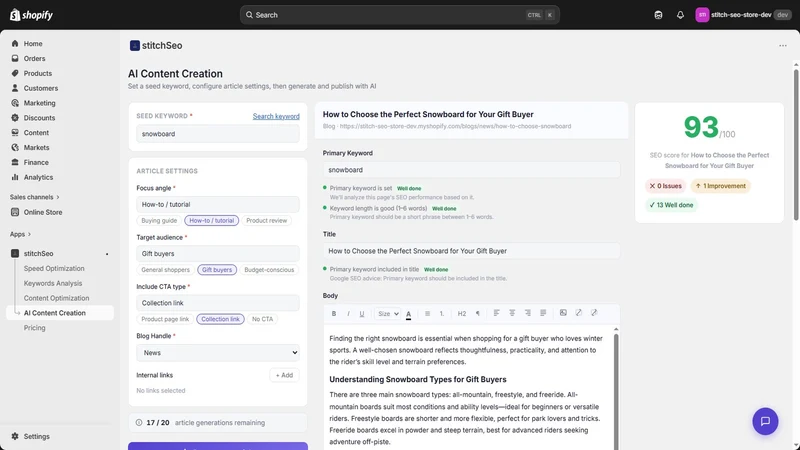Select How-to / tutorial focus chip
Viewport: 800px width, 450px height.
[211, 220]
